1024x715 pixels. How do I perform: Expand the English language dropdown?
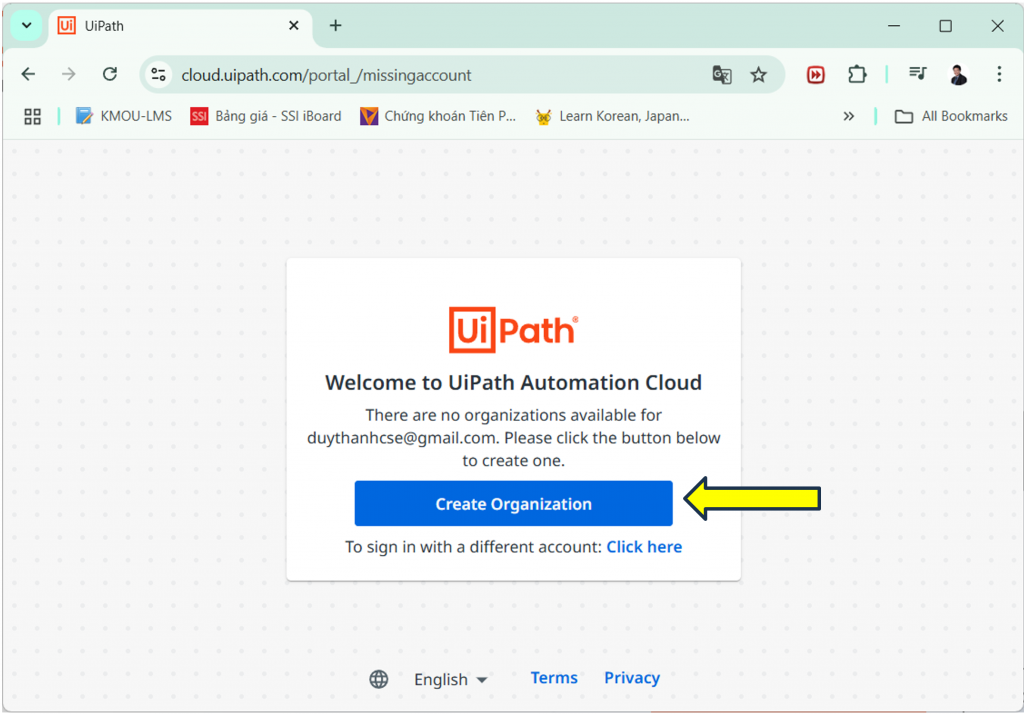451,679
